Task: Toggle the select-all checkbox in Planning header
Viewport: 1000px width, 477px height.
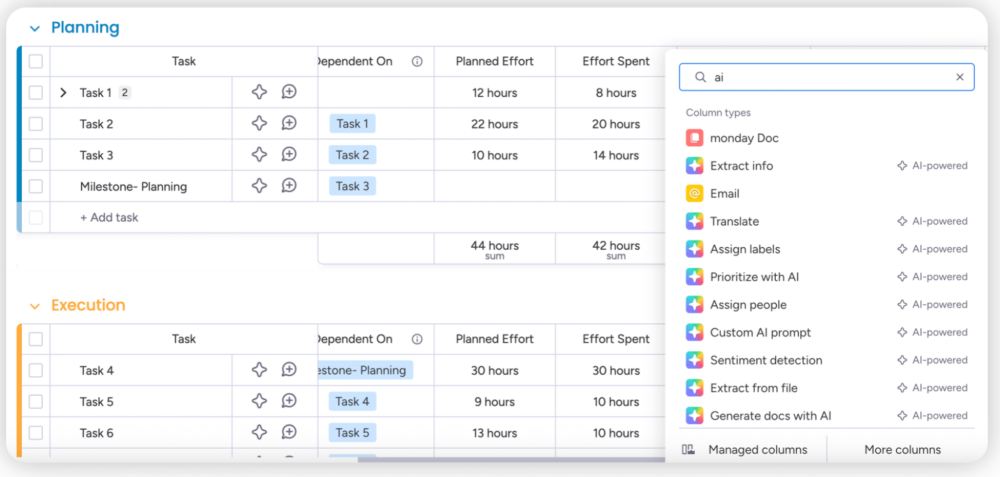Action: [36, 61]
